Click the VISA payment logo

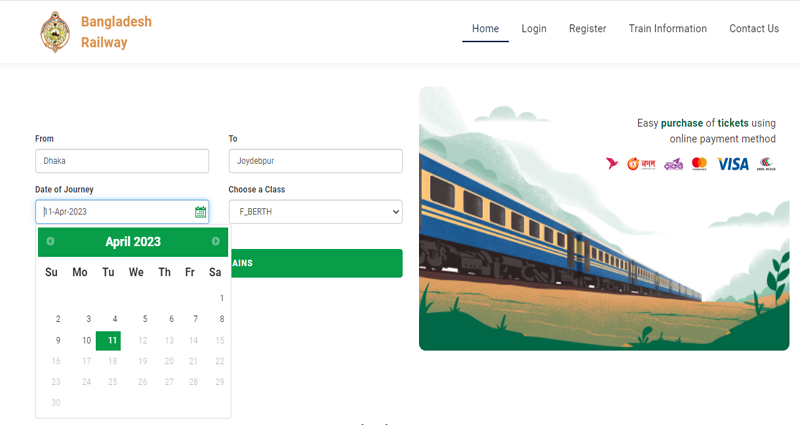(x=733, y=164)
